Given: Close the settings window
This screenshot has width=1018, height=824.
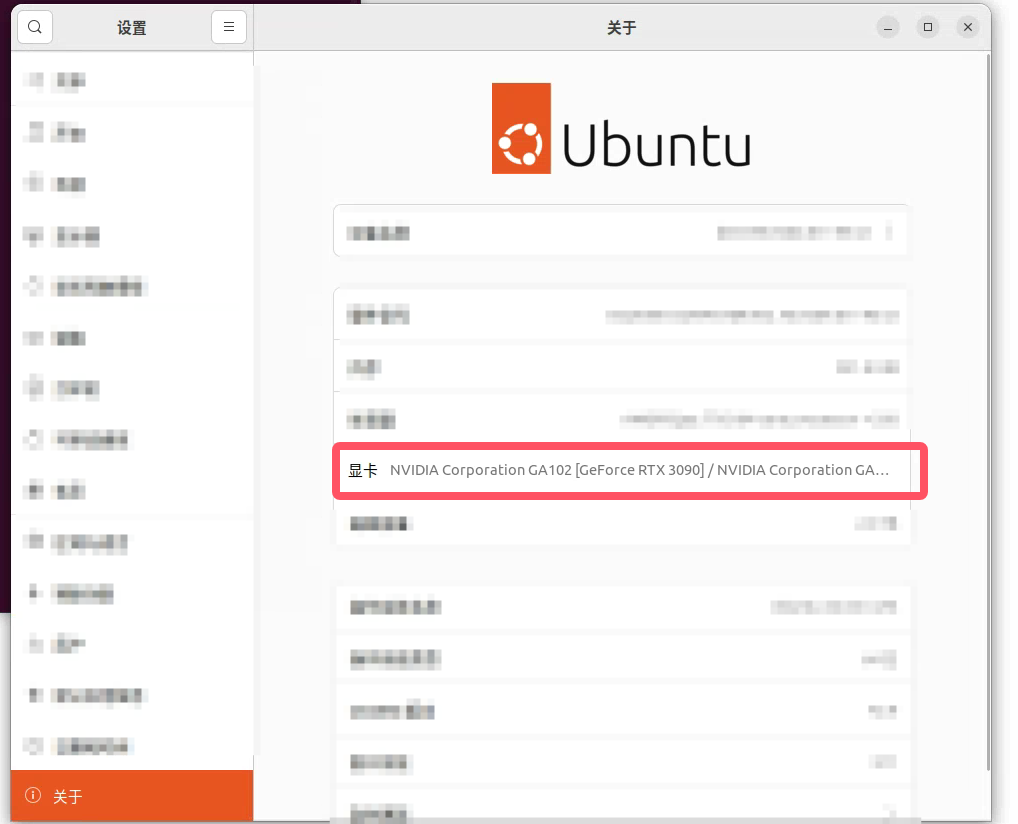Looking at the screenshot, I should tap(967, 27).
